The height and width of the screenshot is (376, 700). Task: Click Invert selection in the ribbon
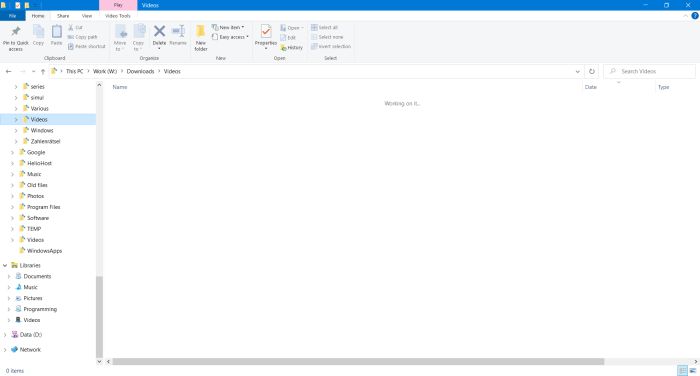[x=331, y=46]
